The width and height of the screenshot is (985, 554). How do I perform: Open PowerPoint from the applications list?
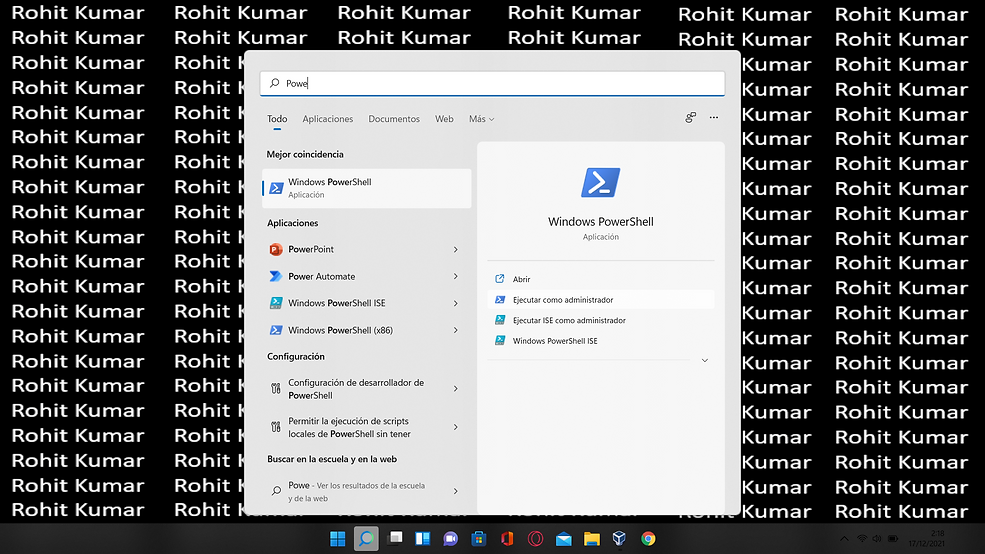(366, 249)
